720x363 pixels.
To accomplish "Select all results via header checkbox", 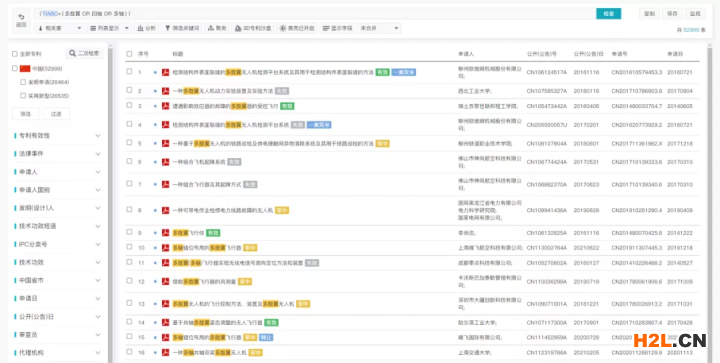I will click(x=129, y=54).
